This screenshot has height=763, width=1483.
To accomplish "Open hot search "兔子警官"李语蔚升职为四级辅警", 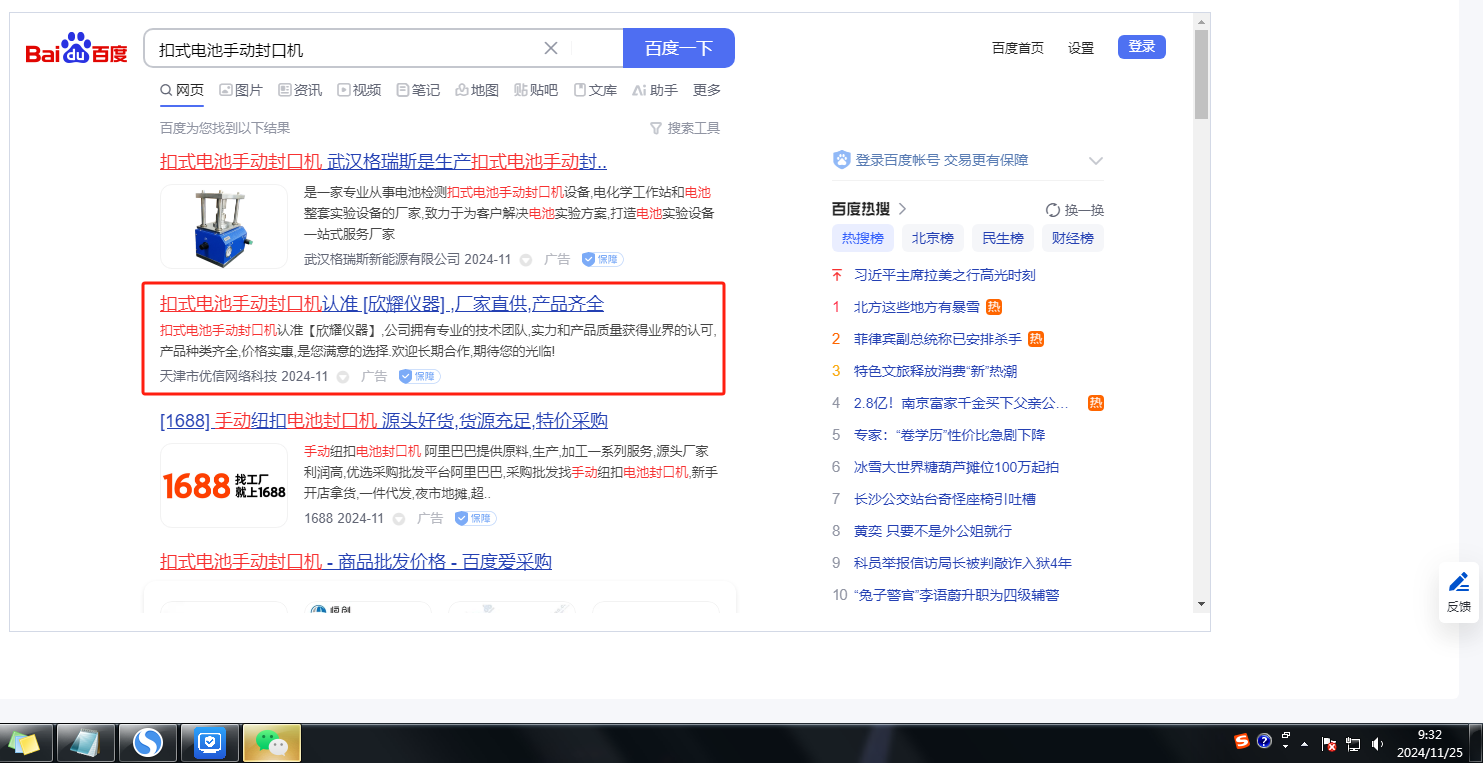I will (x=956, y=595).
